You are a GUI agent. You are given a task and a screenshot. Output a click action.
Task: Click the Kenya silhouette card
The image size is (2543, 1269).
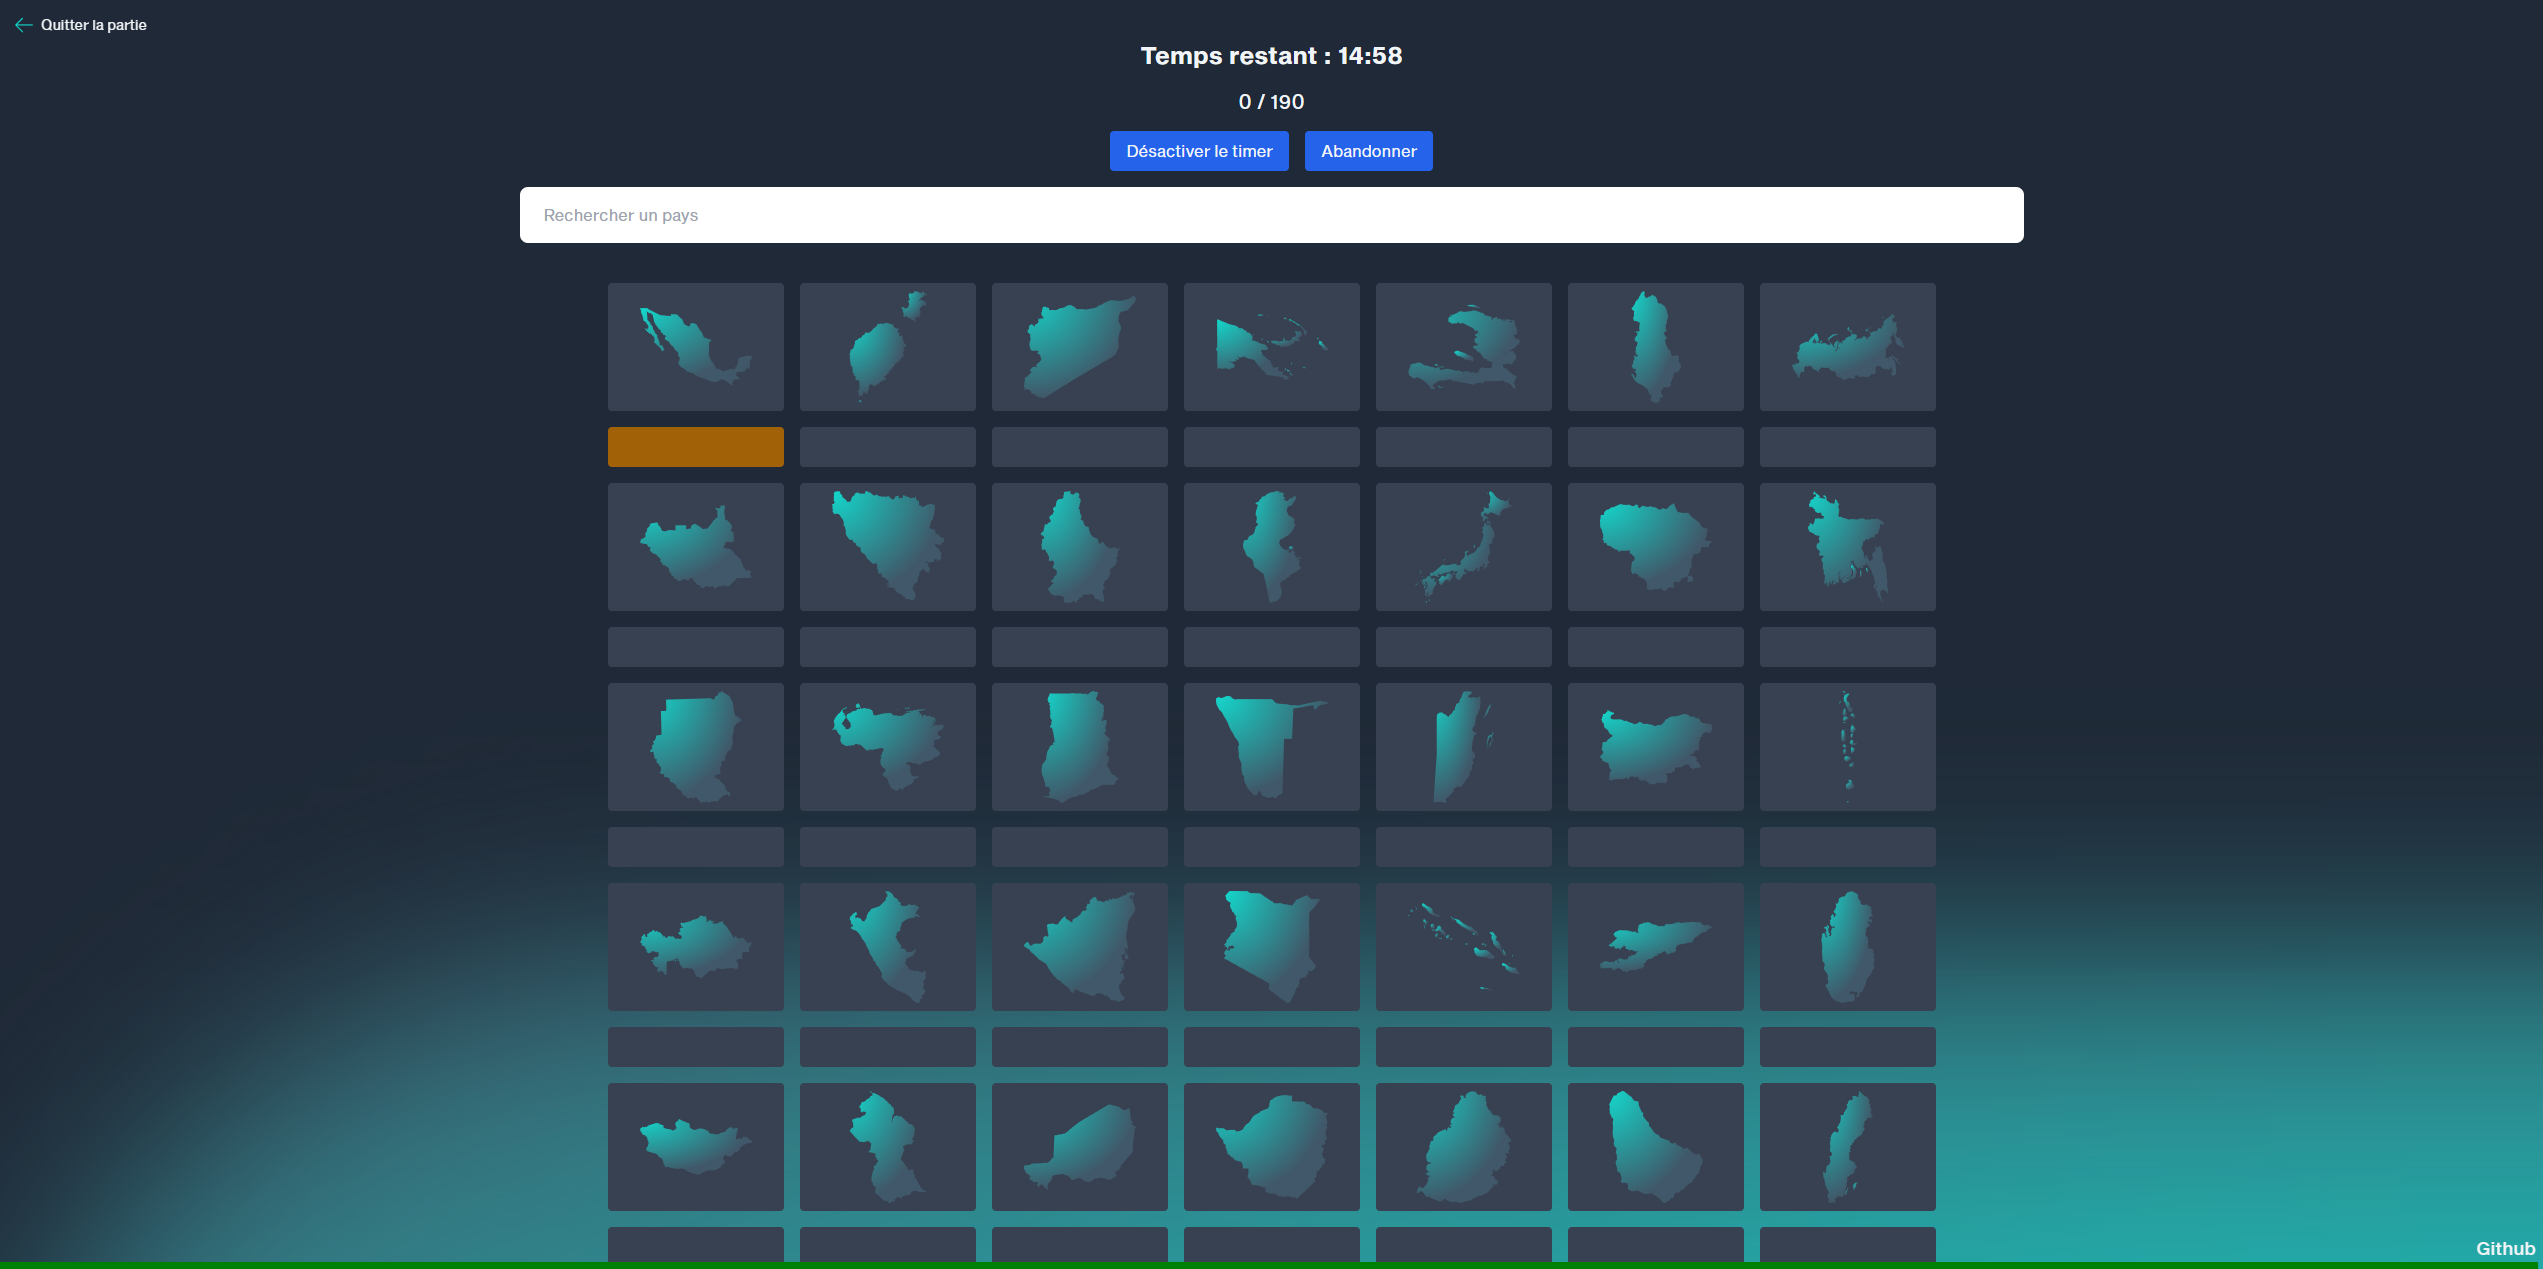click(1272, 947)
